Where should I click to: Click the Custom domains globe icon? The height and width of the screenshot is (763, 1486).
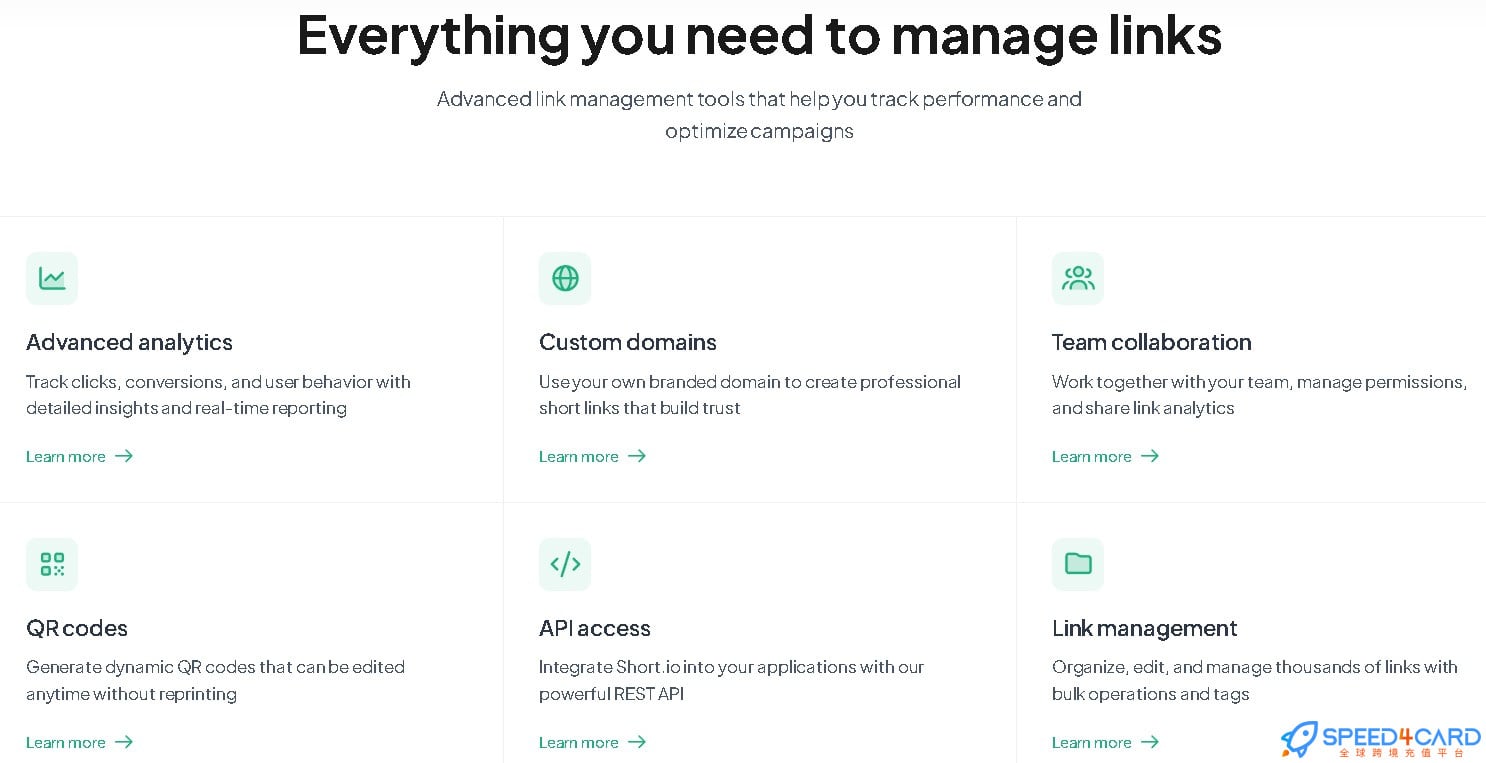(565, 278)
